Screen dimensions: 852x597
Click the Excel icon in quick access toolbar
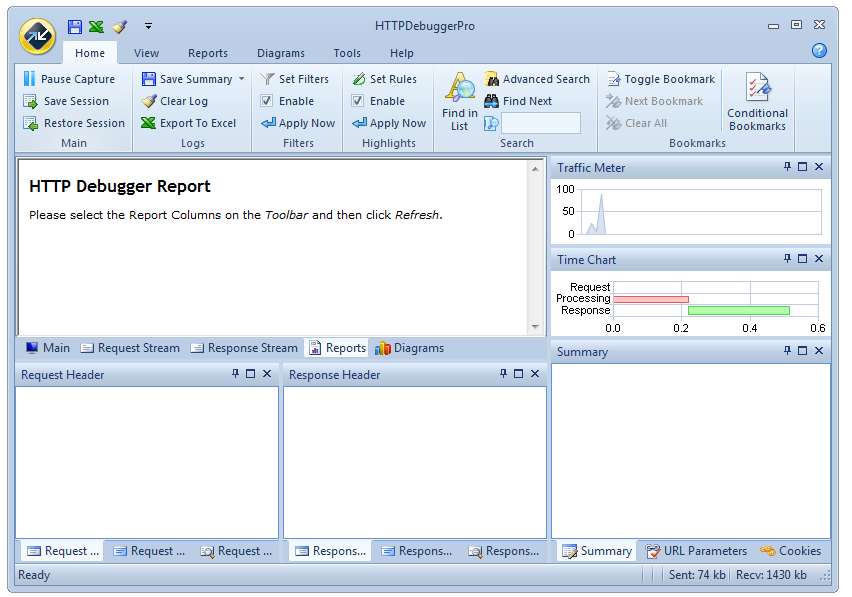(96, 26)
